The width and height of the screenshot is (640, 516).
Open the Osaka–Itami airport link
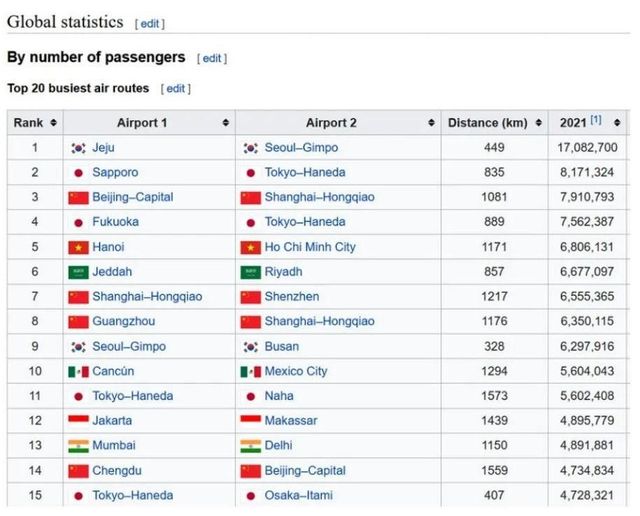click(x=298, y=496)
